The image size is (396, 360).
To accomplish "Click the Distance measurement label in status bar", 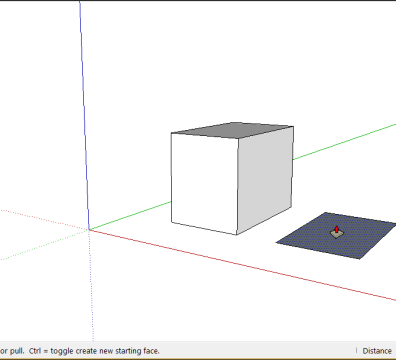I will (377, 351).
